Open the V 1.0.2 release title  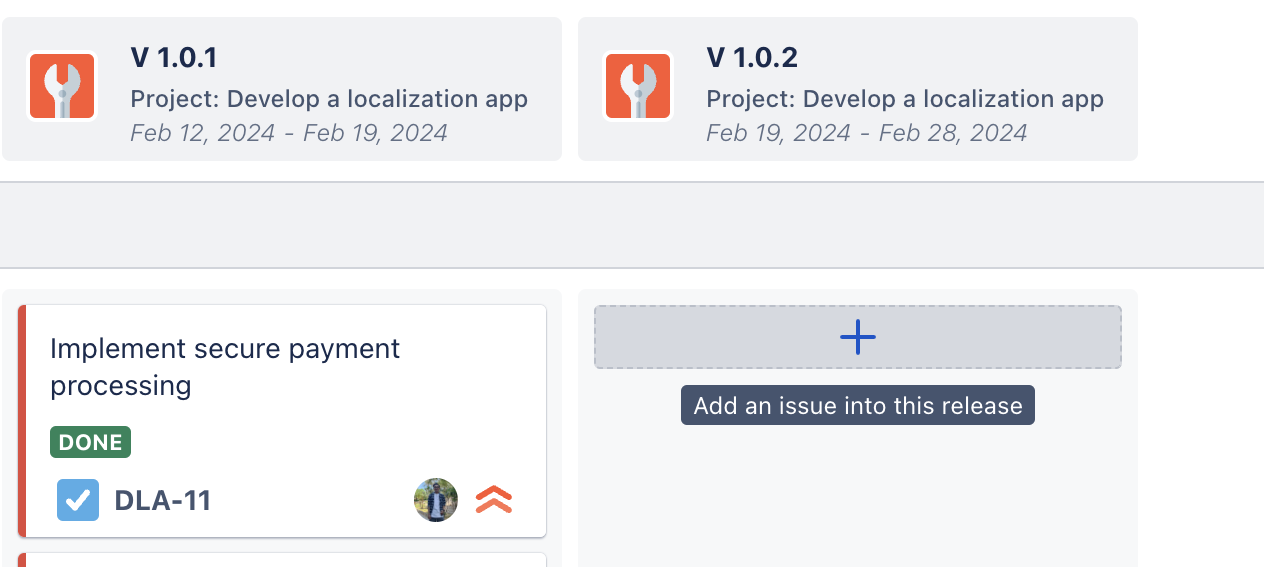(x=752, y=58)
